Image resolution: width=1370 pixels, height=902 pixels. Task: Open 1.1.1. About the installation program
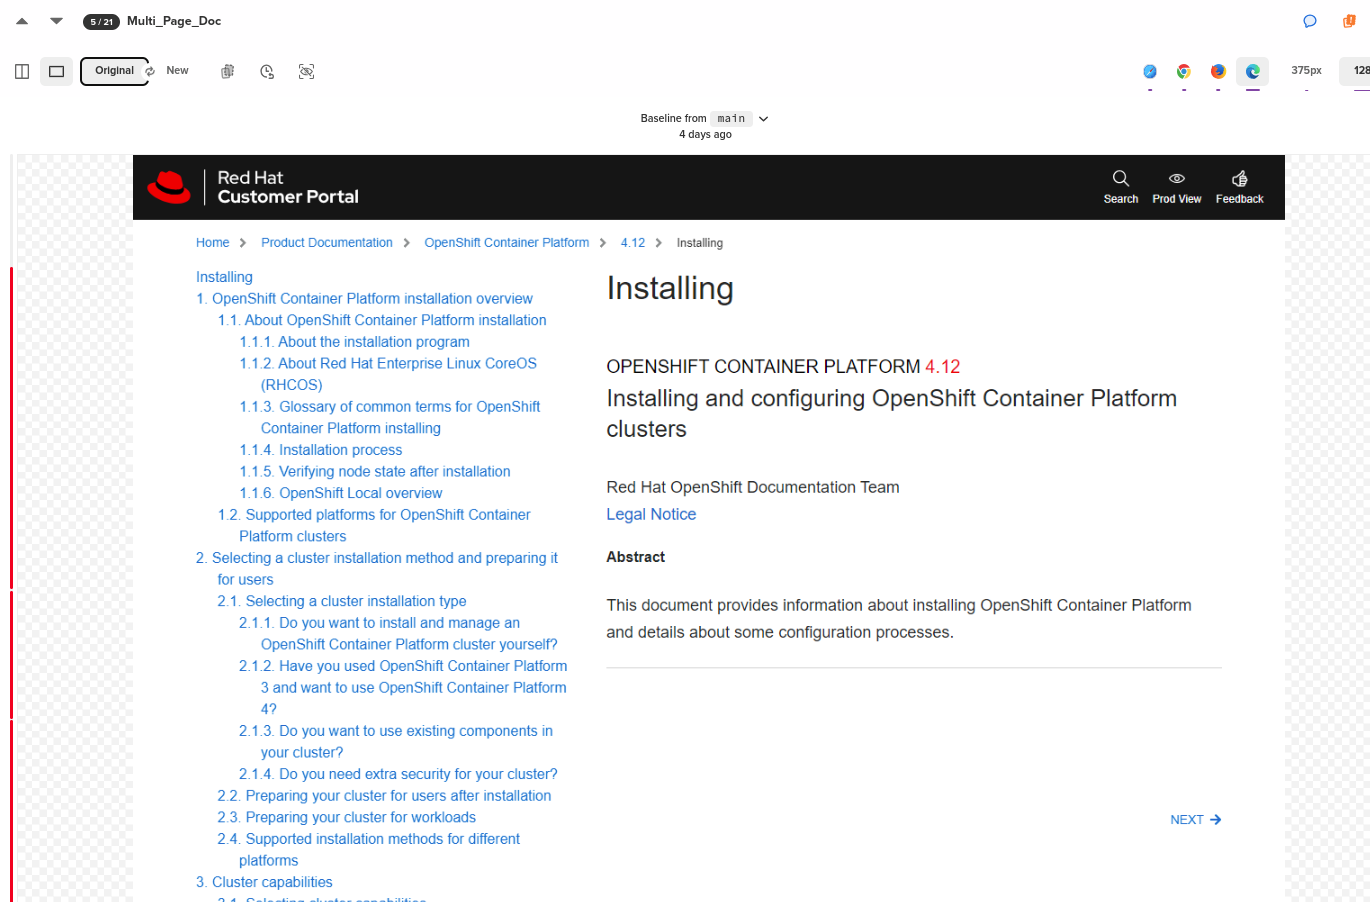354,342
